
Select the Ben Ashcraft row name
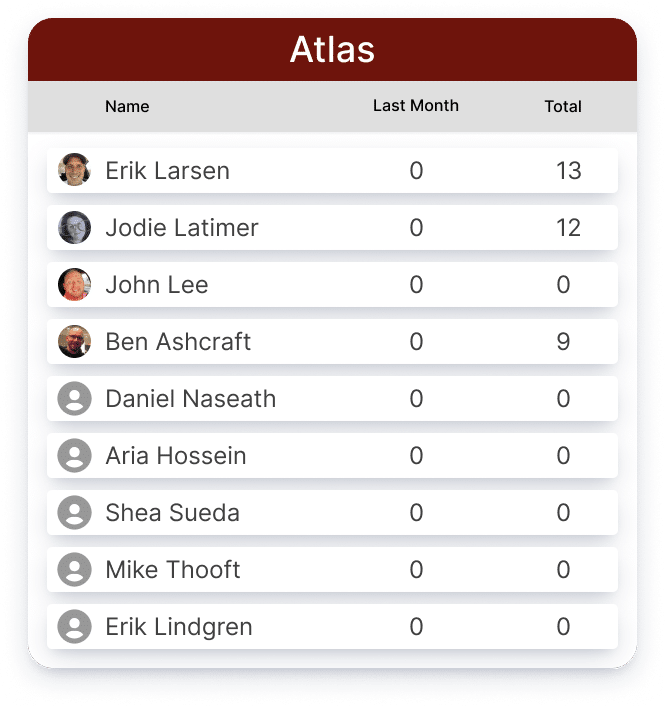[x=178, y=341]
